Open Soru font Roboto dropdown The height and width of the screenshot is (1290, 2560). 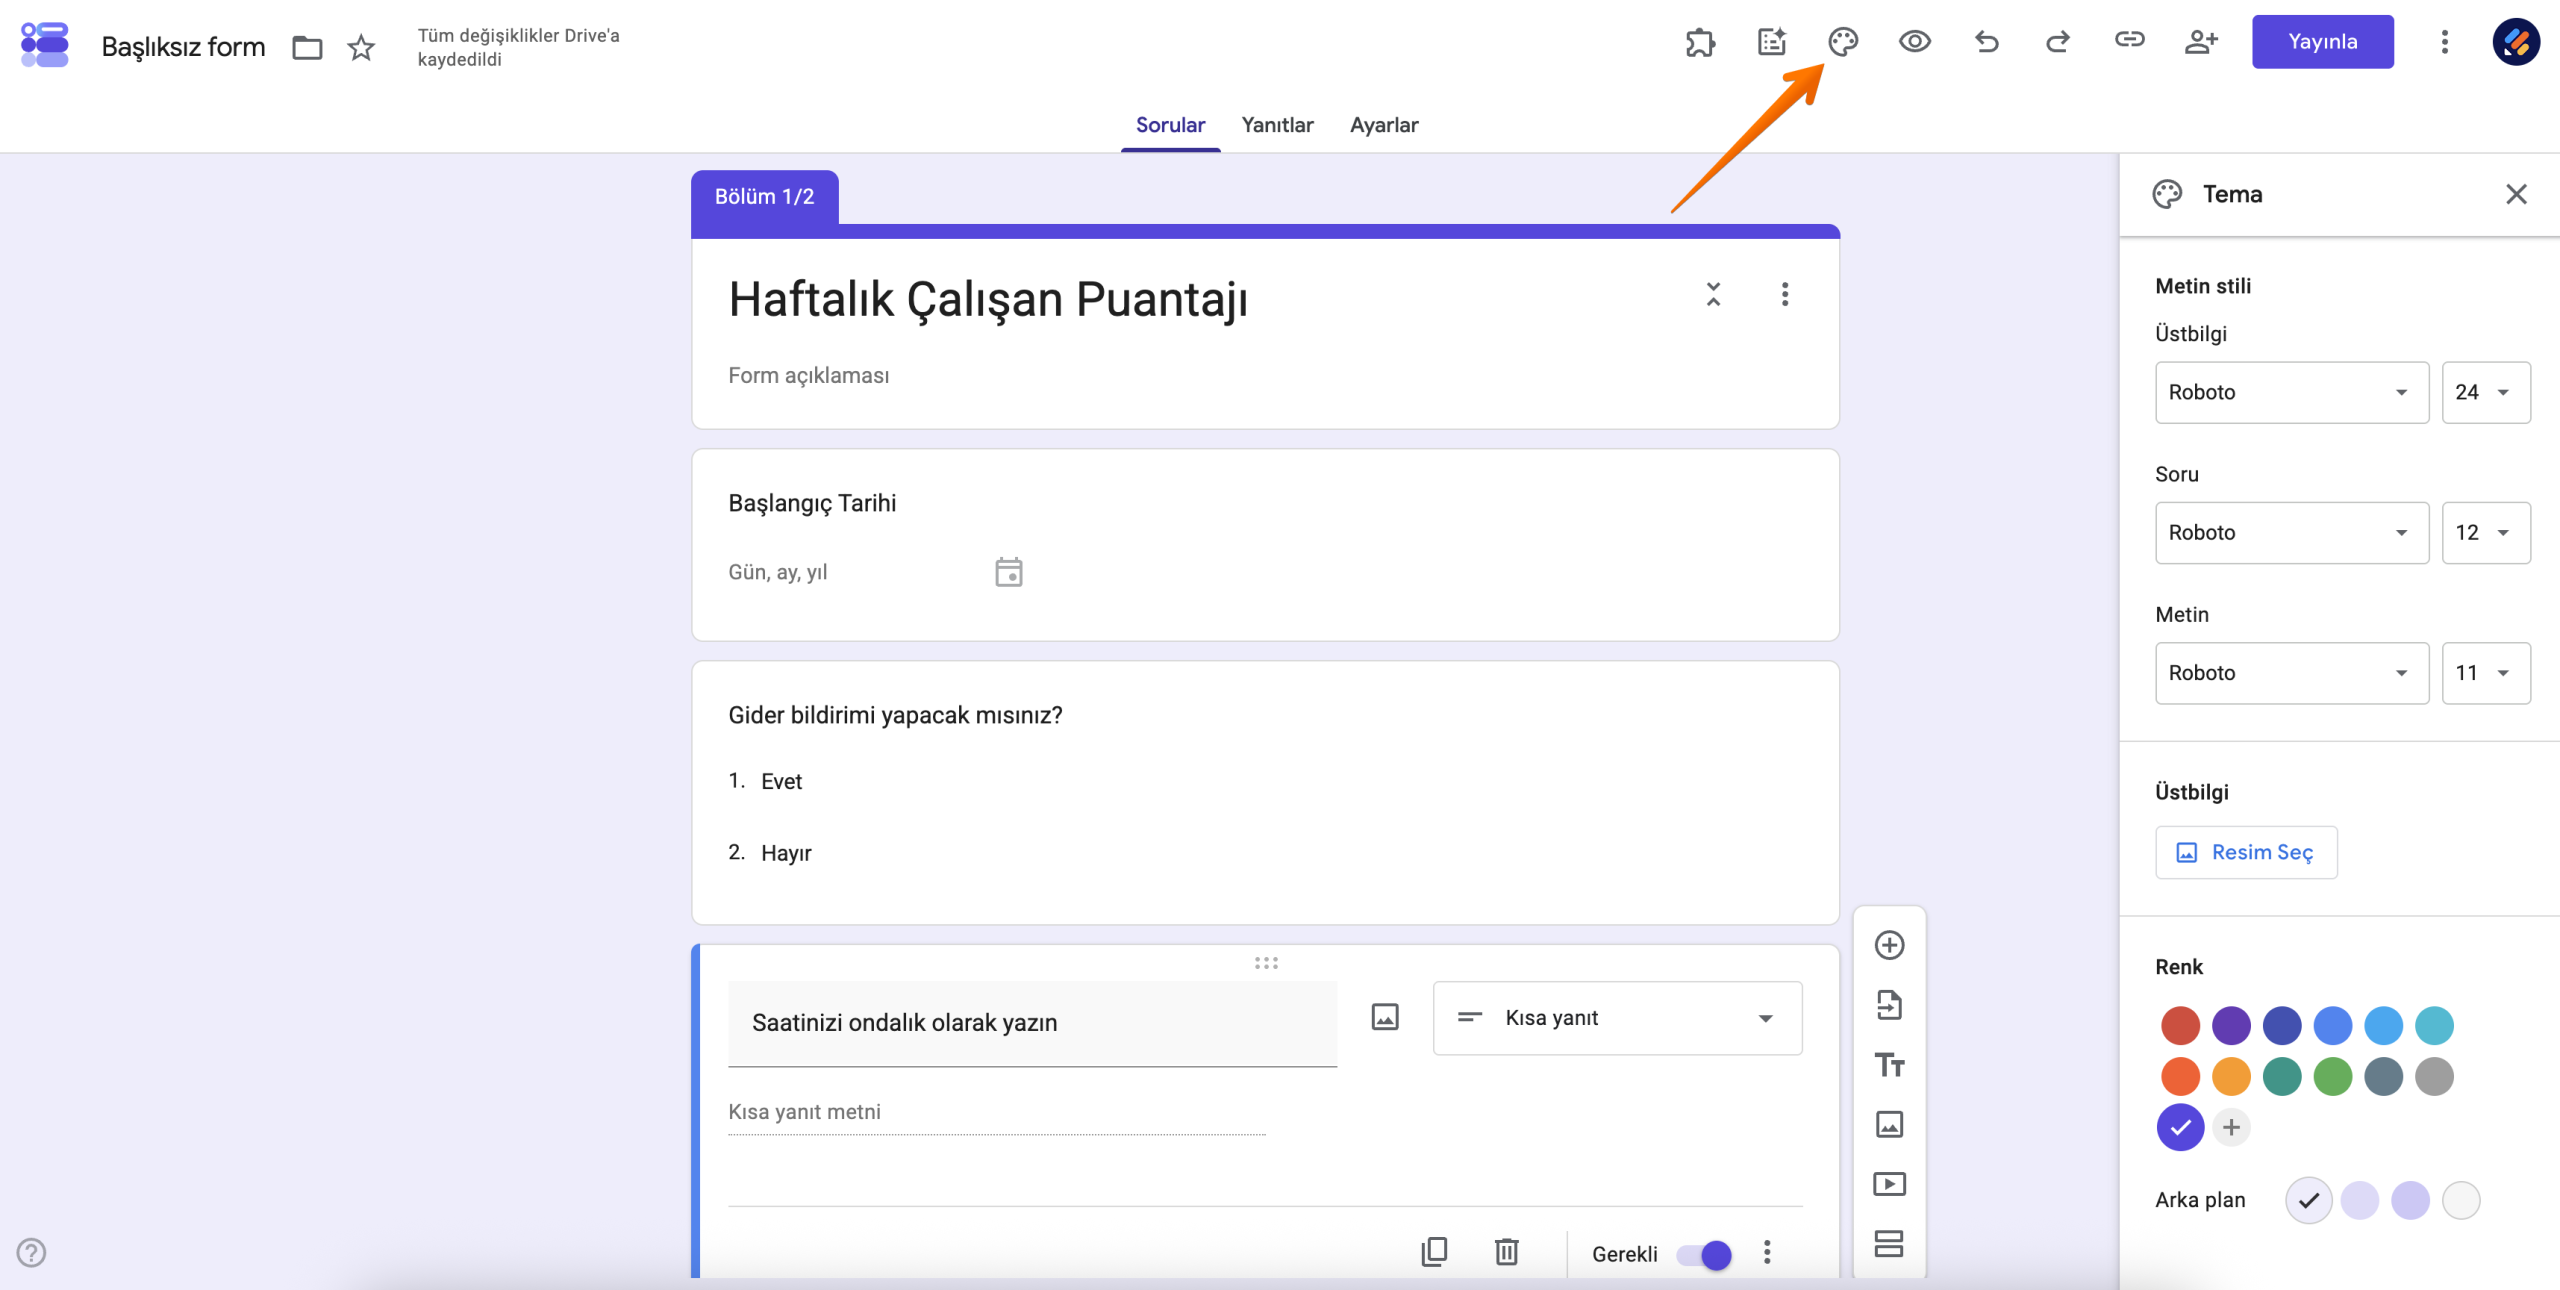[2292, 533]
